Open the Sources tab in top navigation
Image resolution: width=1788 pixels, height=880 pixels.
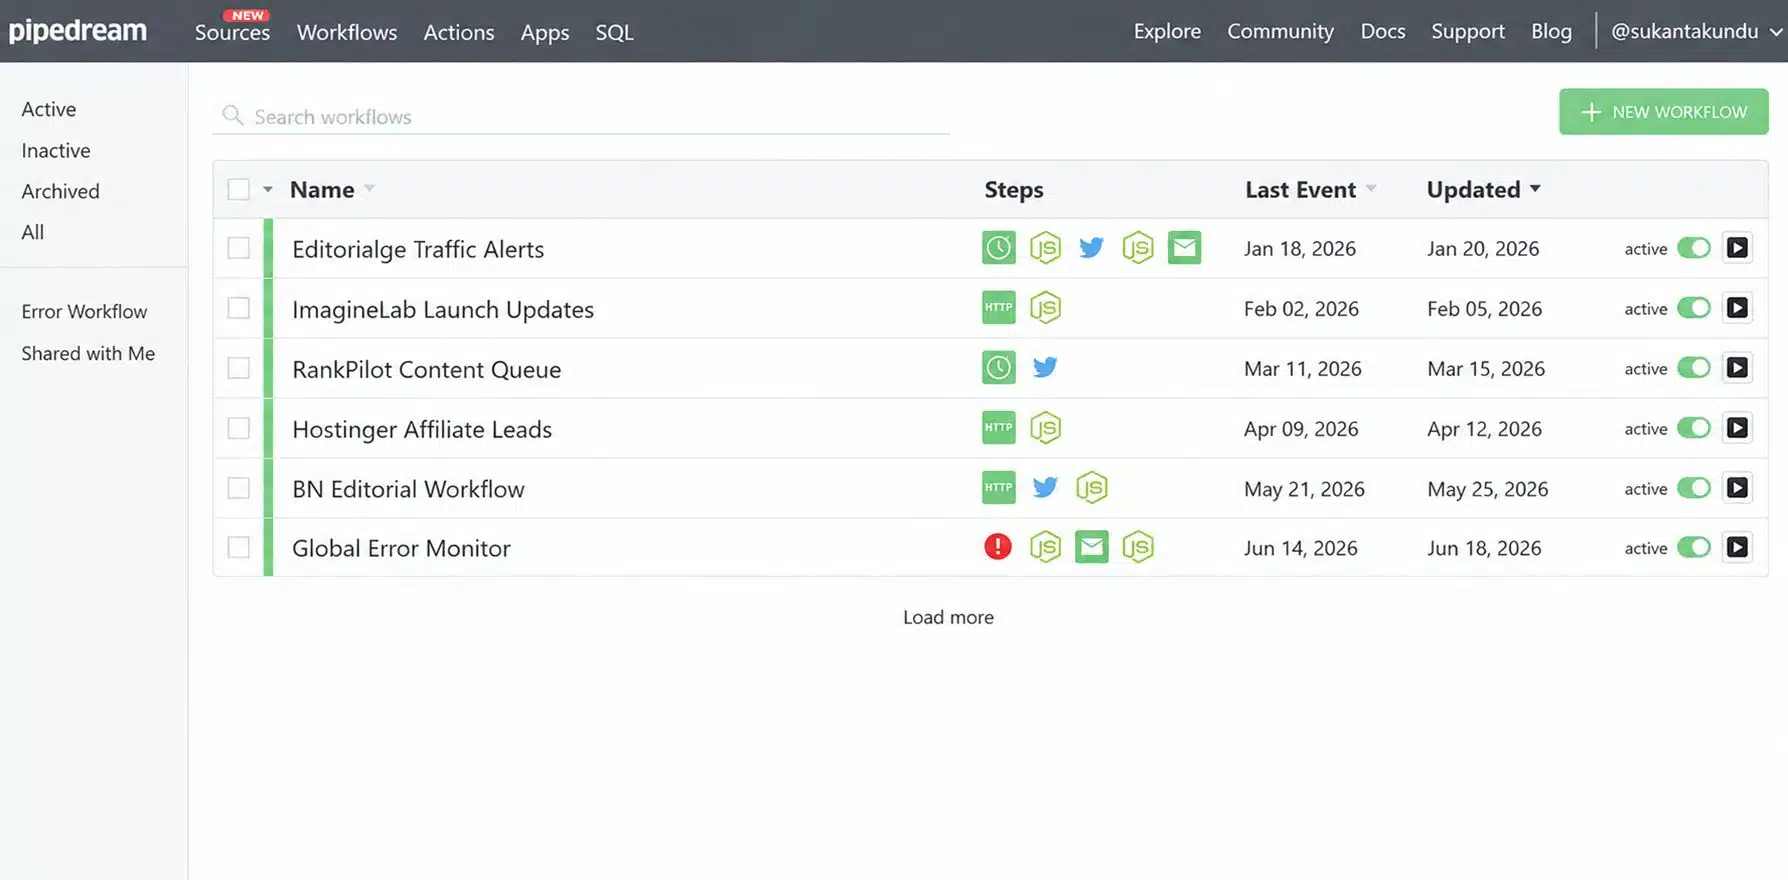point(232,32)
